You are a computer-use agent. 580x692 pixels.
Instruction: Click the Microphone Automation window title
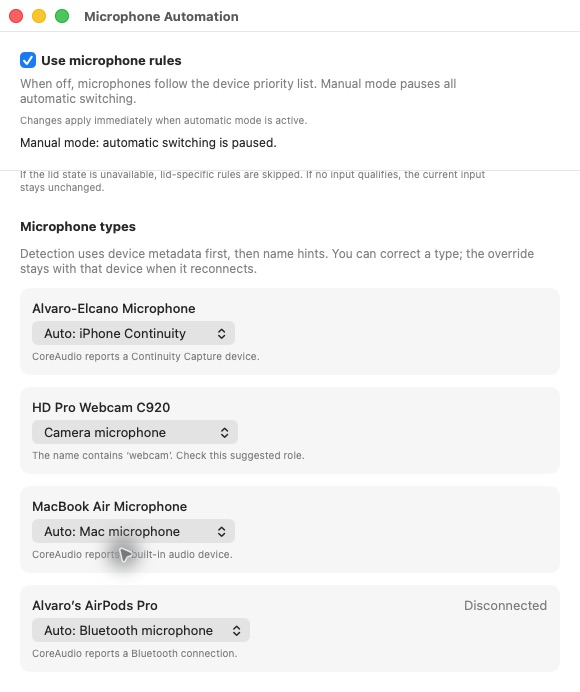(161, 16)
